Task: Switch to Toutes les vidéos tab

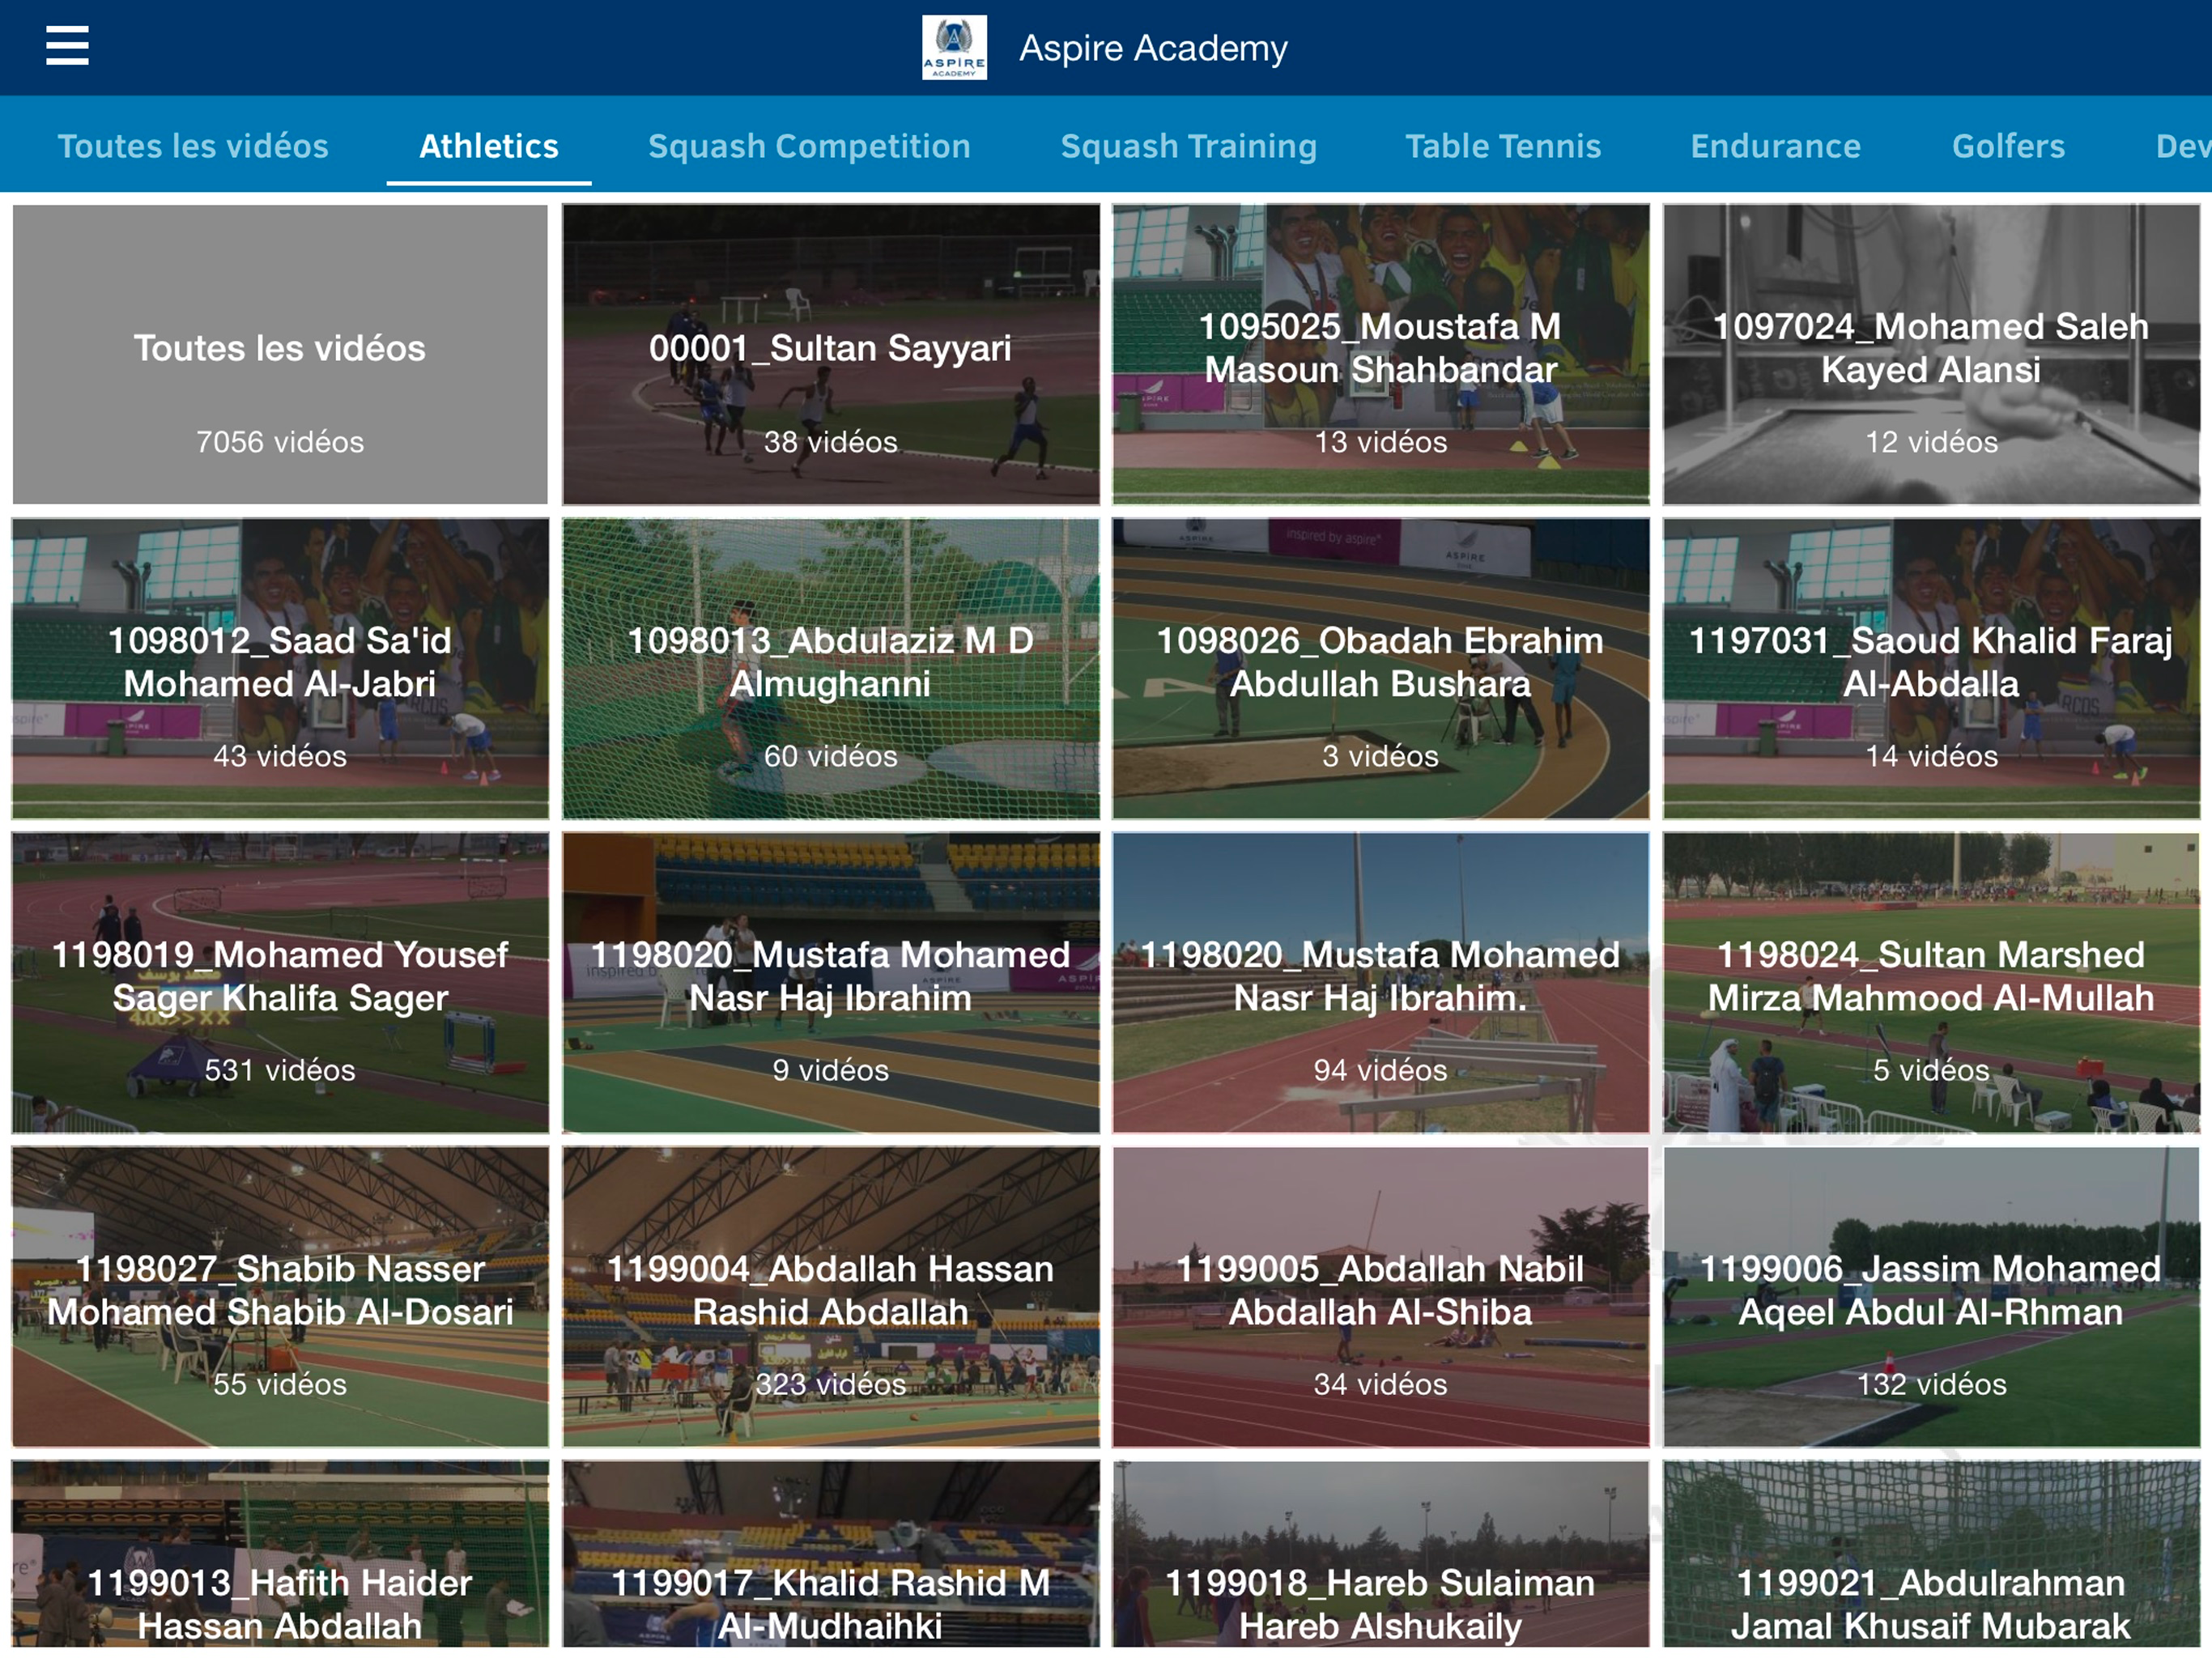Action: (x=193, y=146)
